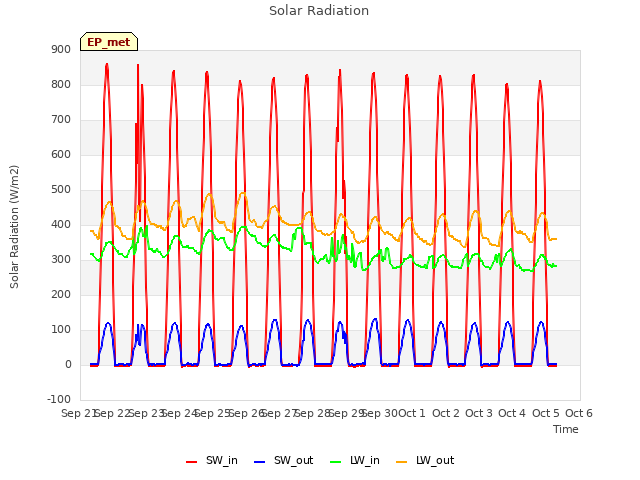640x480 pixels.
Task: Click the EP_met annotation label
Action: point(109,42)
